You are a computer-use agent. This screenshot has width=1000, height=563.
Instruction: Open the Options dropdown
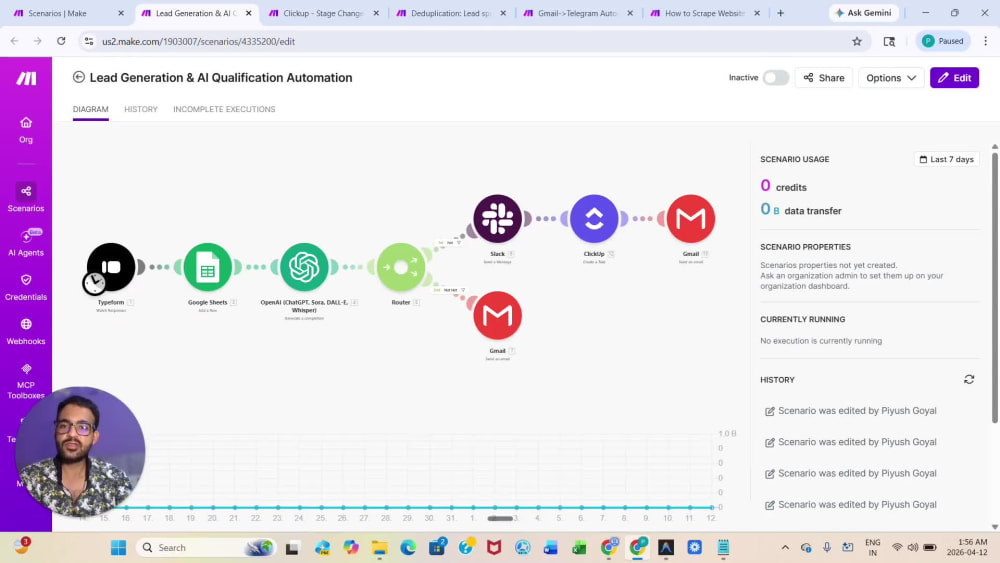coord(891,78)
